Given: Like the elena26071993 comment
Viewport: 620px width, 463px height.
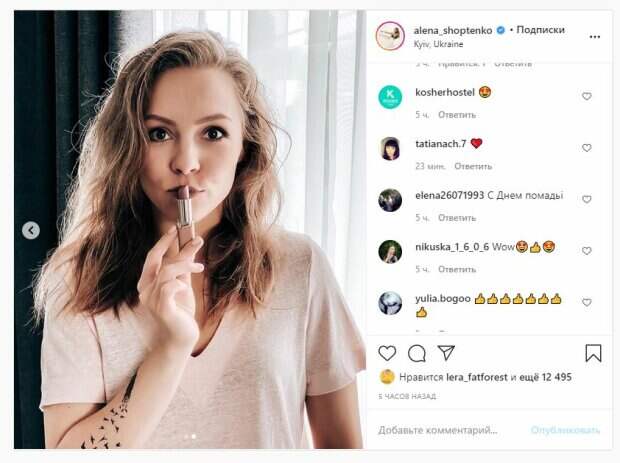Looking at the screenshot, I should [587, 200].
